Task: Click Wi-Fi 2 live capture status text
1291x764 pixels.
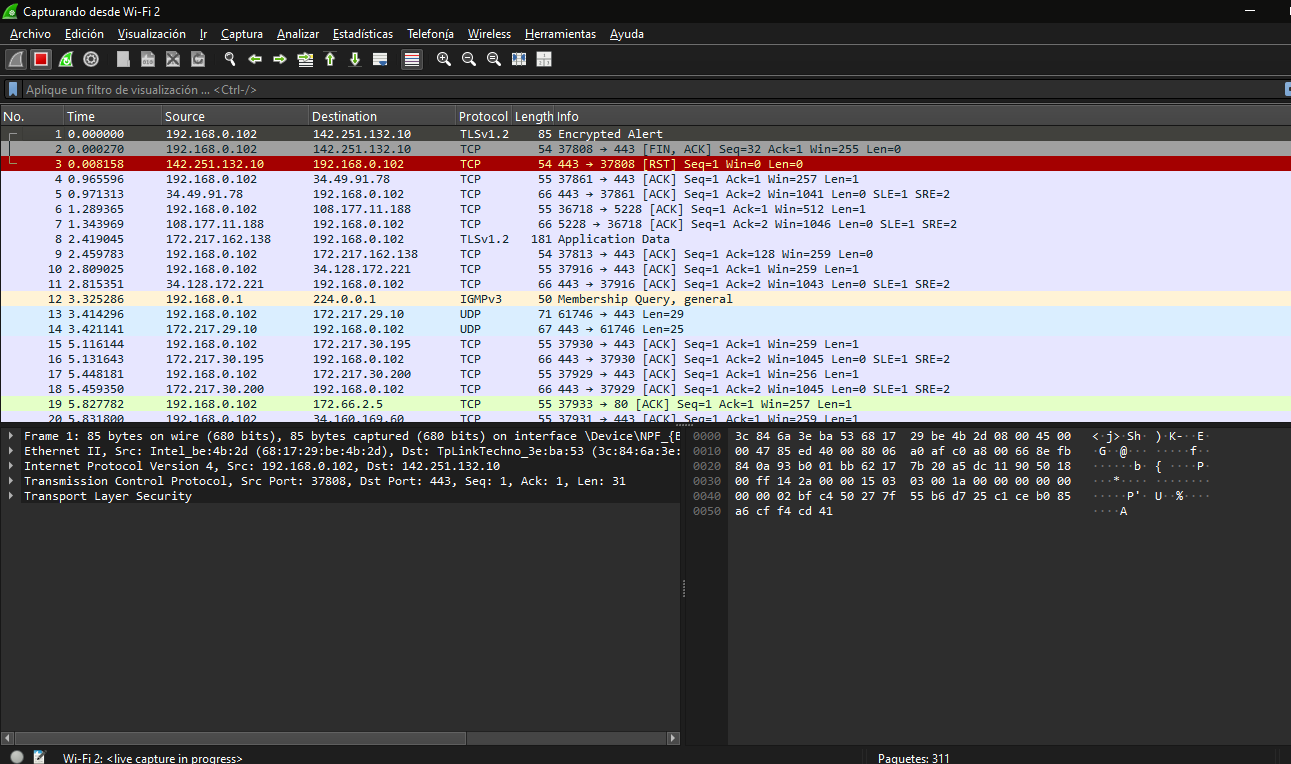Action: click(152, 758)
